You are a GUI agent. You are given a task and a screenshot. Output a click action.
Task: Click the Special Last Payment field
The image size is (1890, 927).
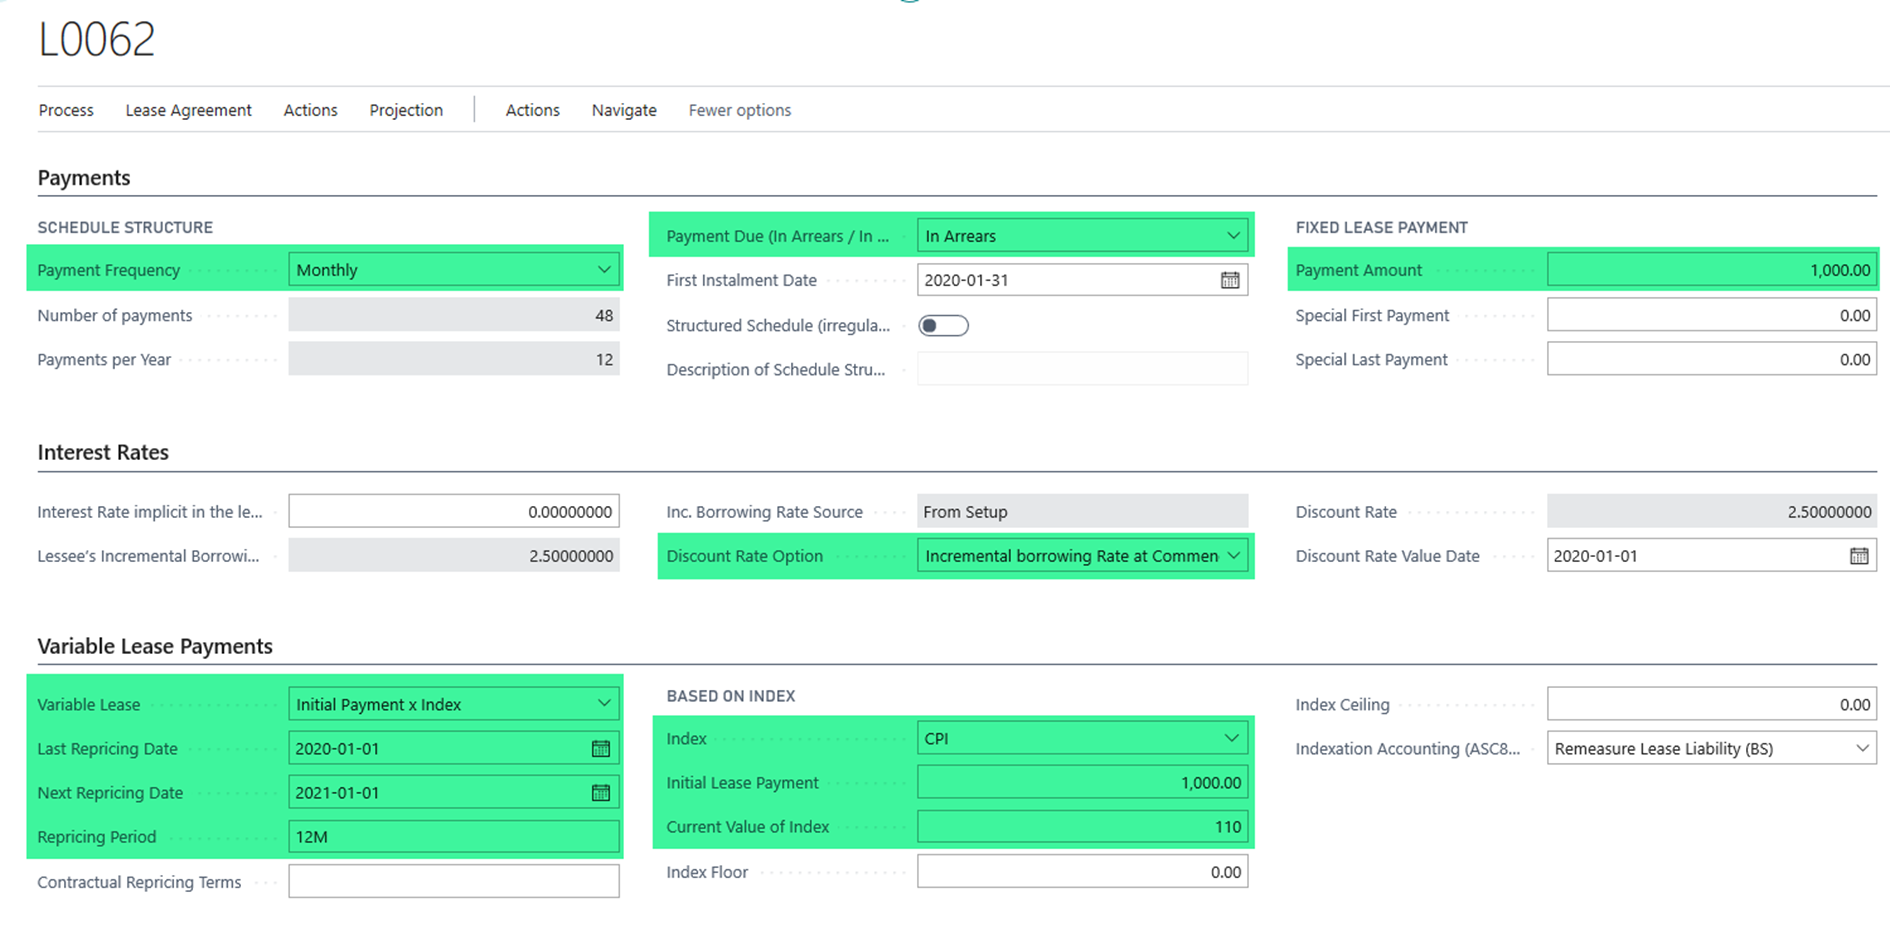tap(1711, 359)
